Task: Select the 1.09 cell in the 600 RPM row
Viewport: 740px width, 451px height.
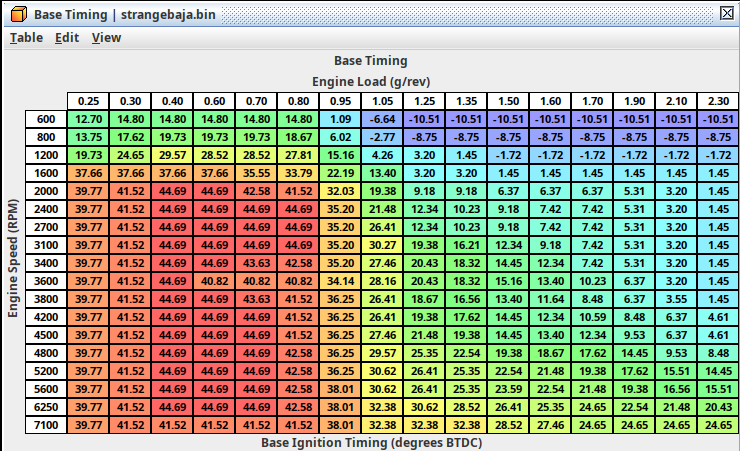Action: click(x=341, y=119)
